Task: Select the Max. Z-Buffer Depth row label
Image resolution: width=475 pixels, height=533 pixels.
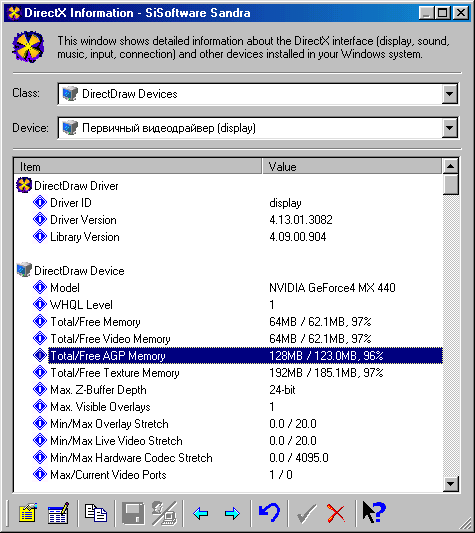Action: (98, 390)
